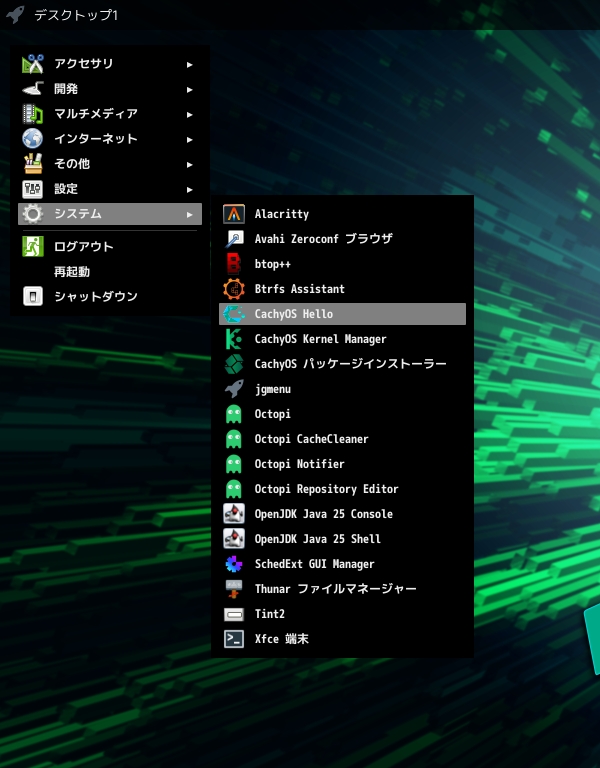
Task: Select SchedExt GUI Manager label
Action: point(314,564)
